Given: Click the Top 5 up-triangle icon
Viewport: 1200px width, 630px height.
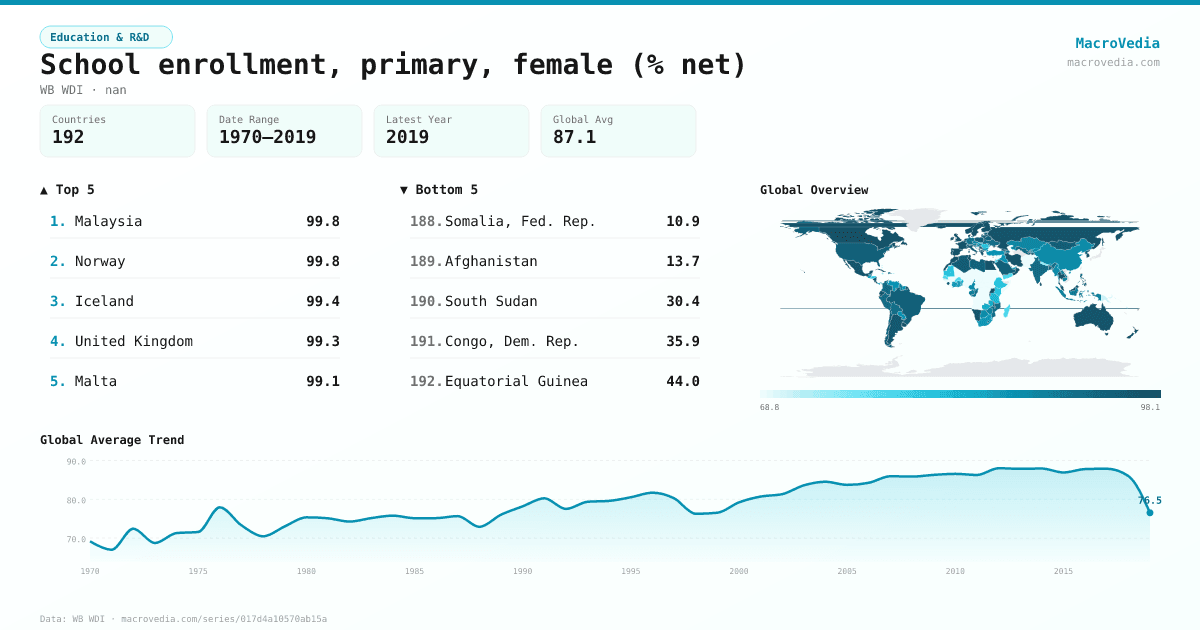Looking at the screenshot, I should 44,190.
